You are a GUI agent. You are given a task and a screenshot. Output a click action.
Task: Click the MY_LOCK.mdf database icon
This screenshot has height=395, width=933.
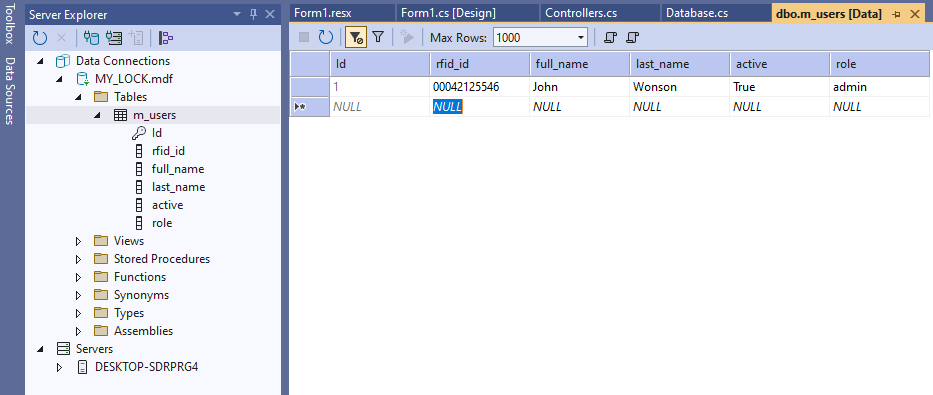[83, 79]
